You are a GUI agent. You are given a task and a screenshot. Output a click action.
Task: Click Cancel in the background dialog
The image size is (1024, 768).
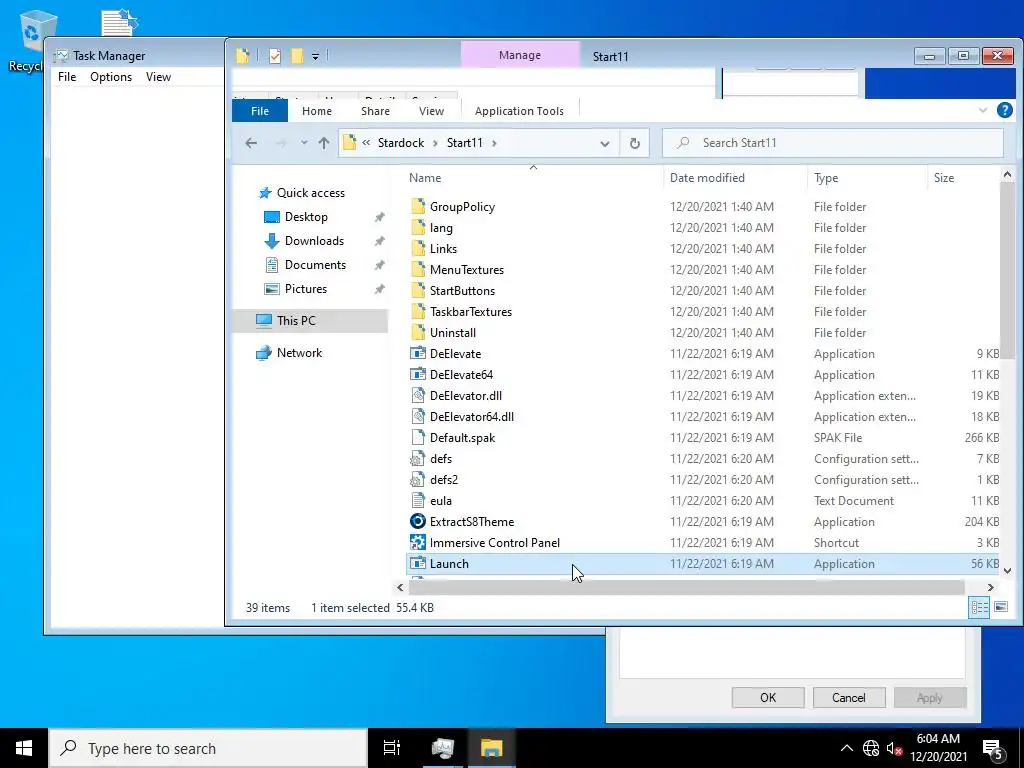click(848, 697)
